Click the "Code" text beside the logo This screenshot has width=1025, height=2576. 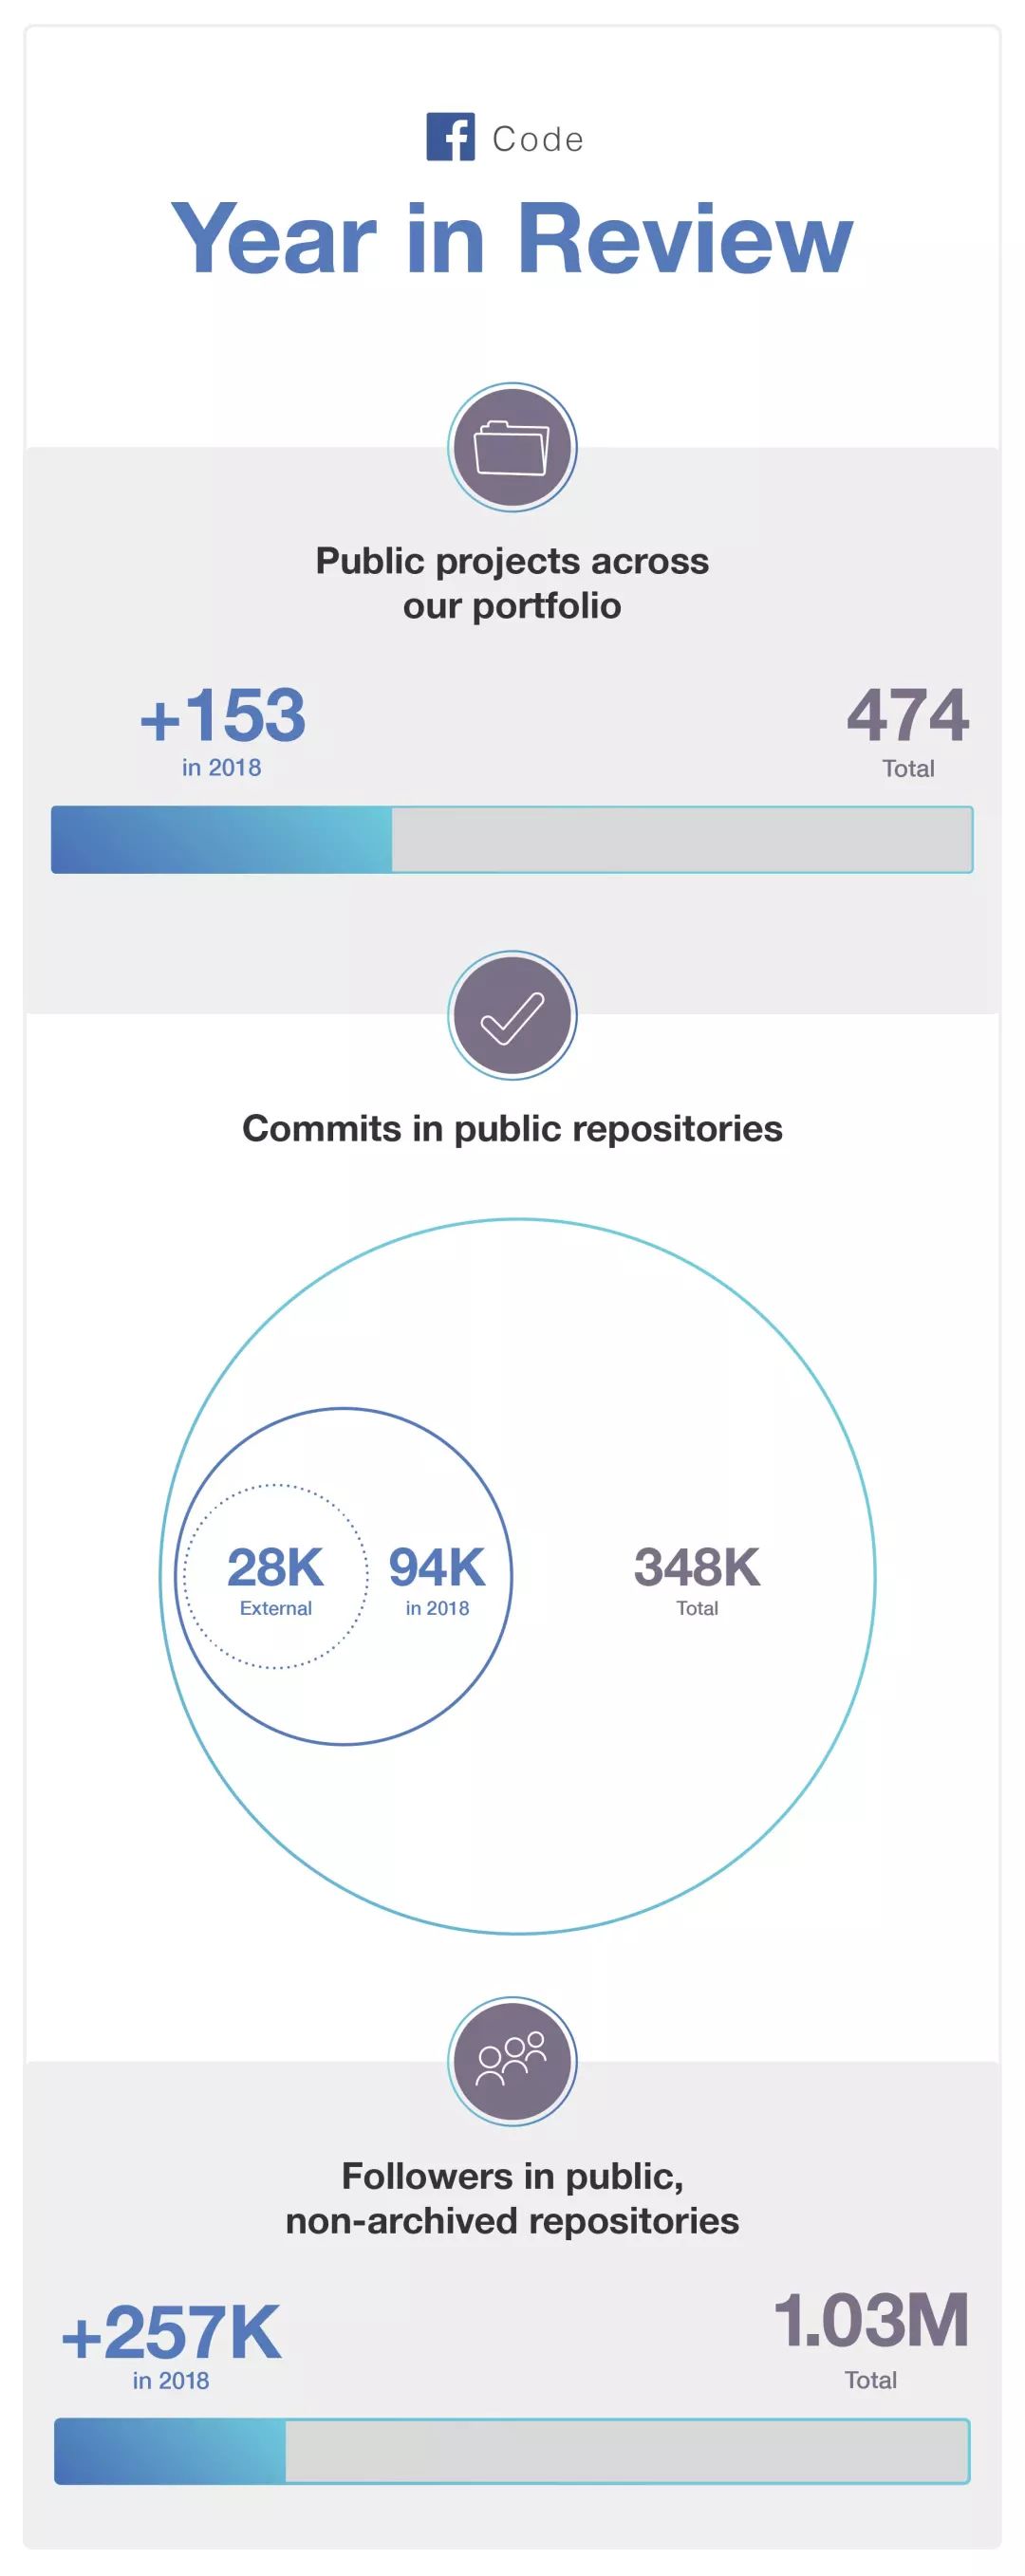[538, 139]
